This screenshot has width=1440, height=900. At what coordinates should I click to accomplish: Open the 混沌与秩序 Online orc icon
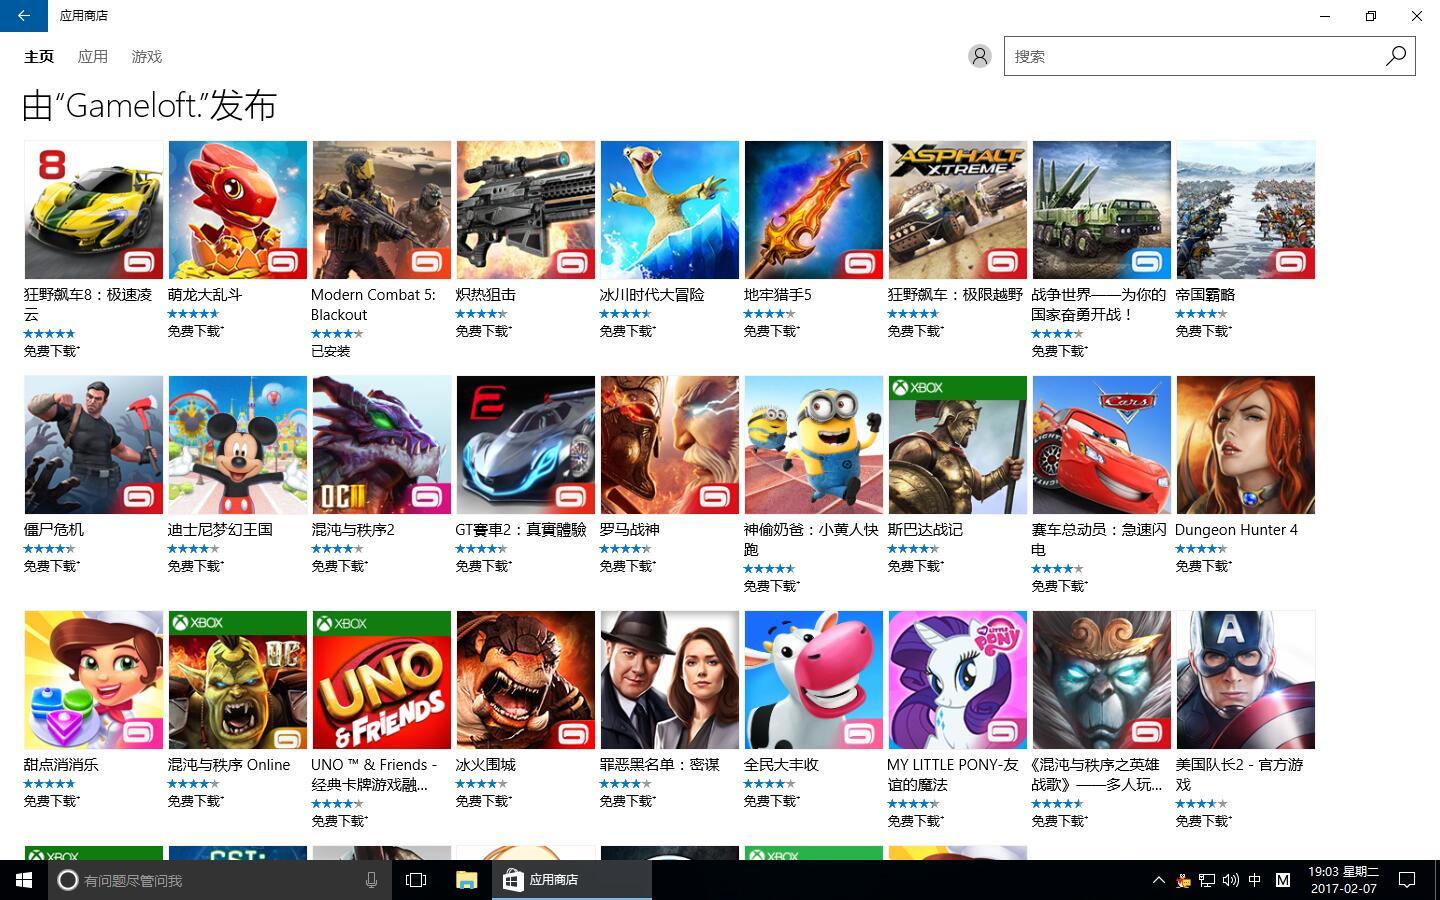pyautogui.click(x=238, y=680)
